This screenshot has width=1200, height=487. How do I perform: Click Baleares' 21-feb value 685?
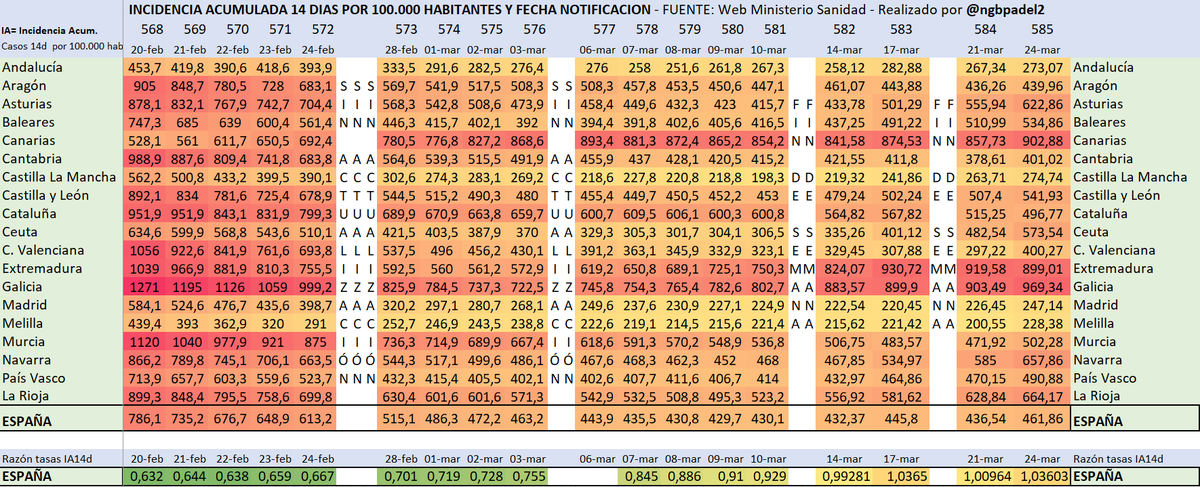[188, 122]
